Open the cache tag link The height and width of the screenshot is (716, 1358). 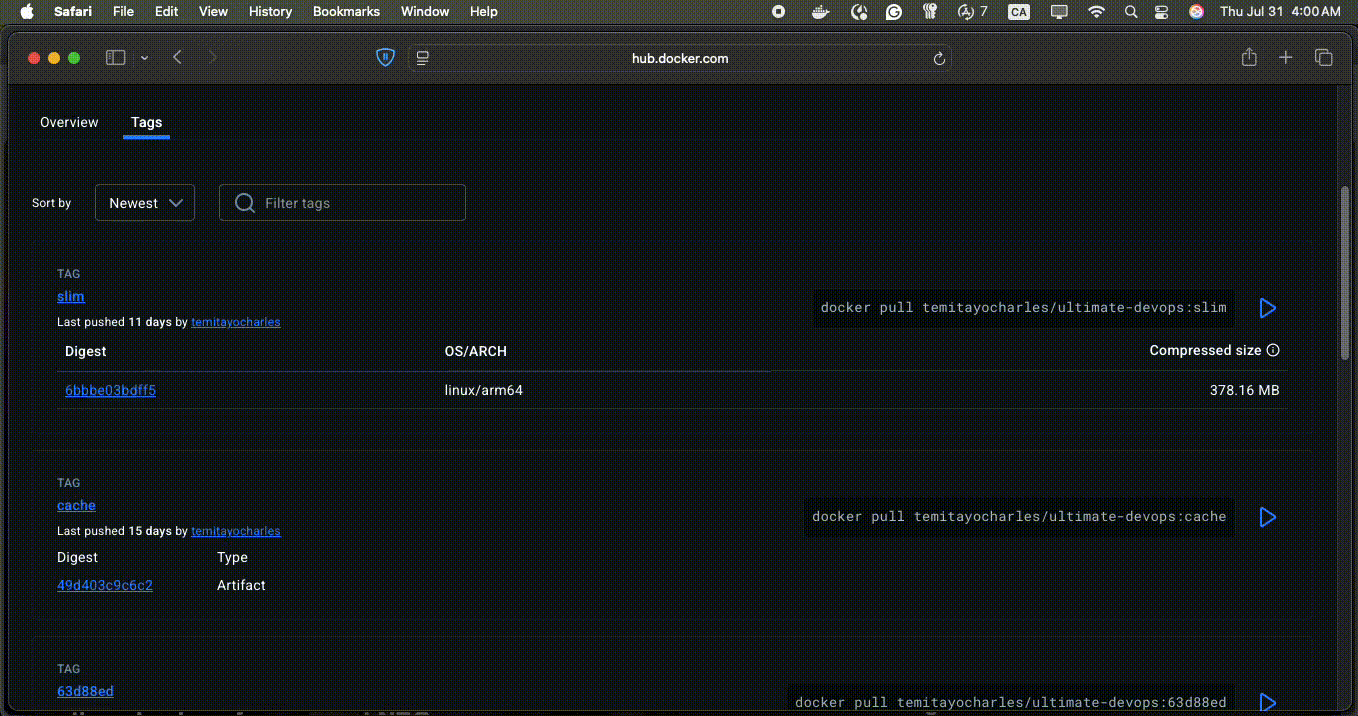pyautogui.click(x=76, y=505)
